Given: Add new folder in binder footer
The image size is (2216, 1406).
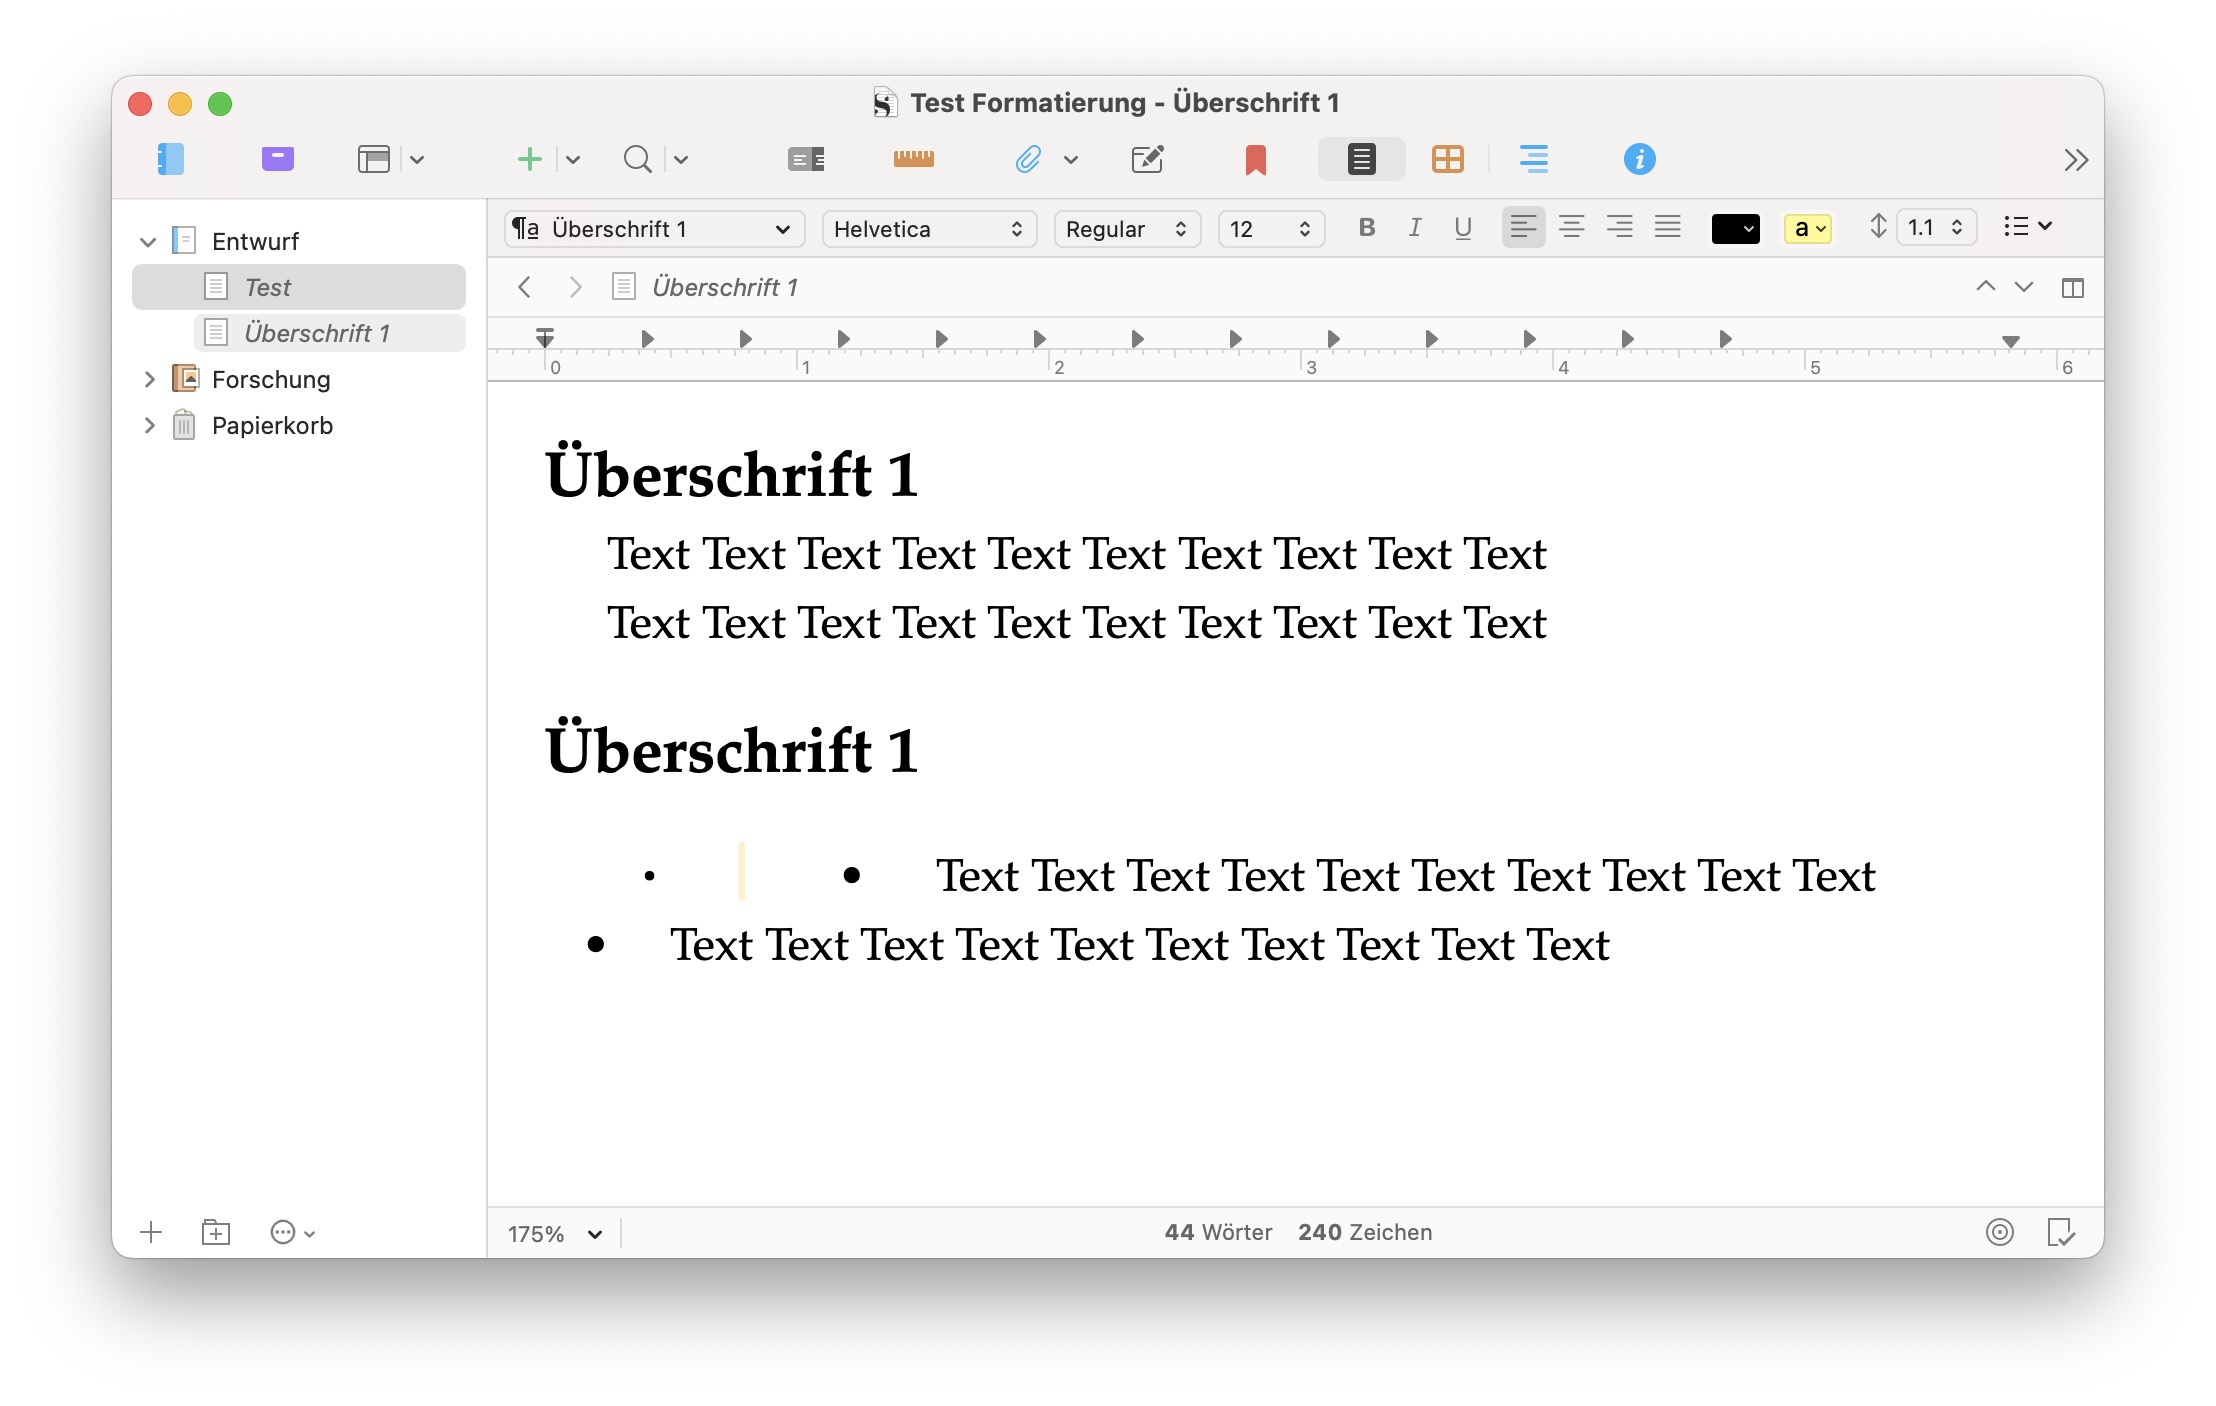Looking at the screenshot, I should click(216, 1232).
